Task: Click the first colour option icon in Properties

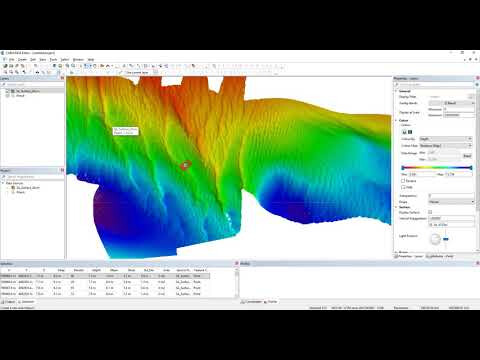Action: click(404, 132)
